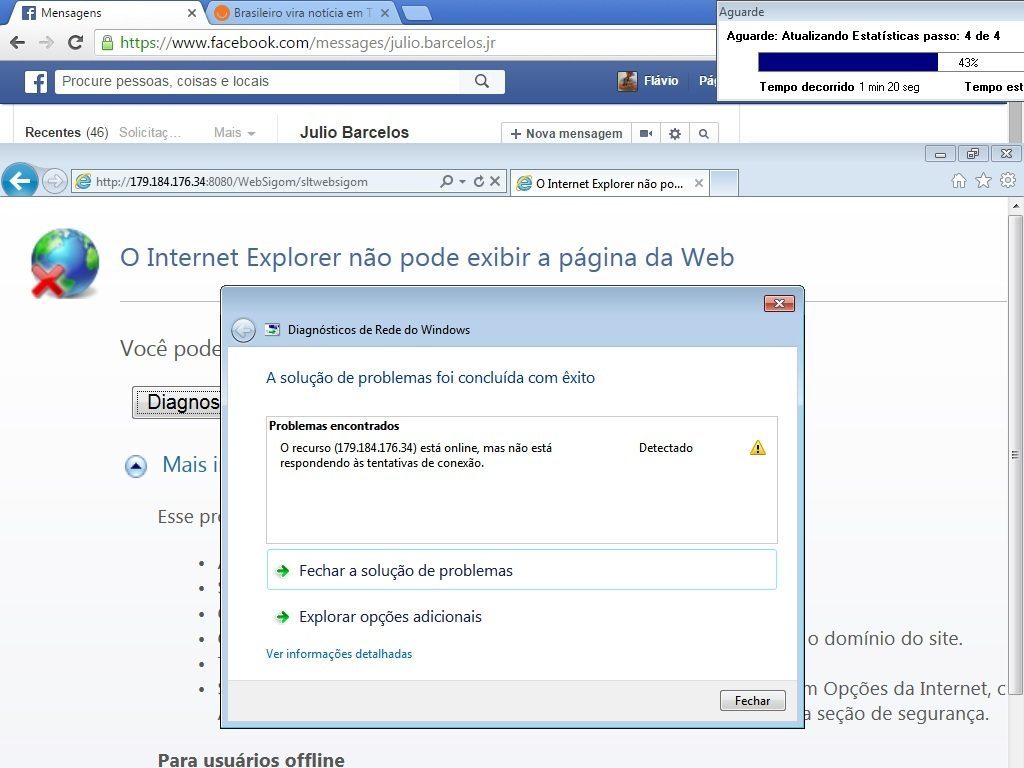This screenshot has width=1024, height=768.
Task: Expand the Mais dropdown in messages
Action: [x=234, y=133]
